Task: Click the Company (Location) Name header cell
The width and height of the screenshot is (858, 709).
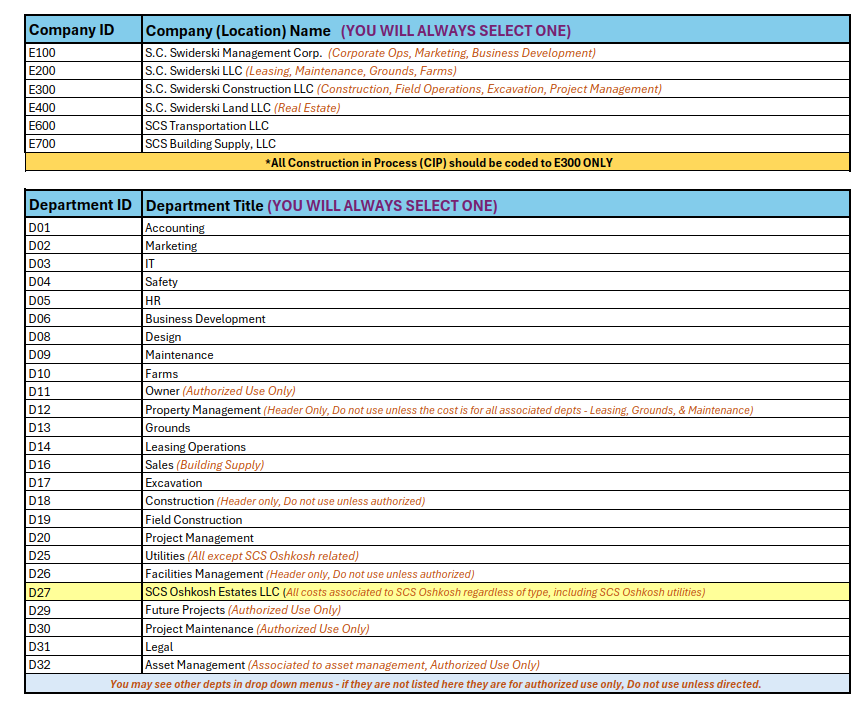Action: tap(496, 30)
